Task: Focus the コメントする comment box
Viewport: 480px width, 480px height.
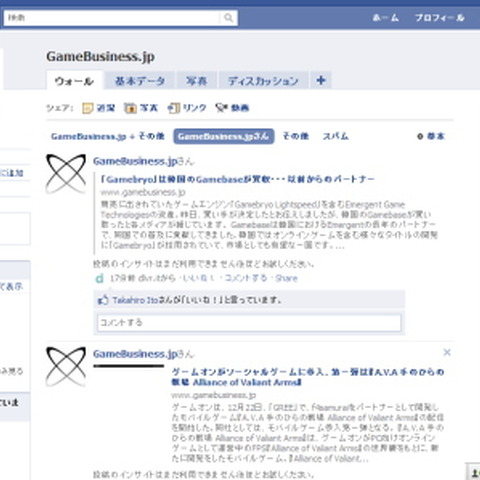Action: click(x=249, y=323)
